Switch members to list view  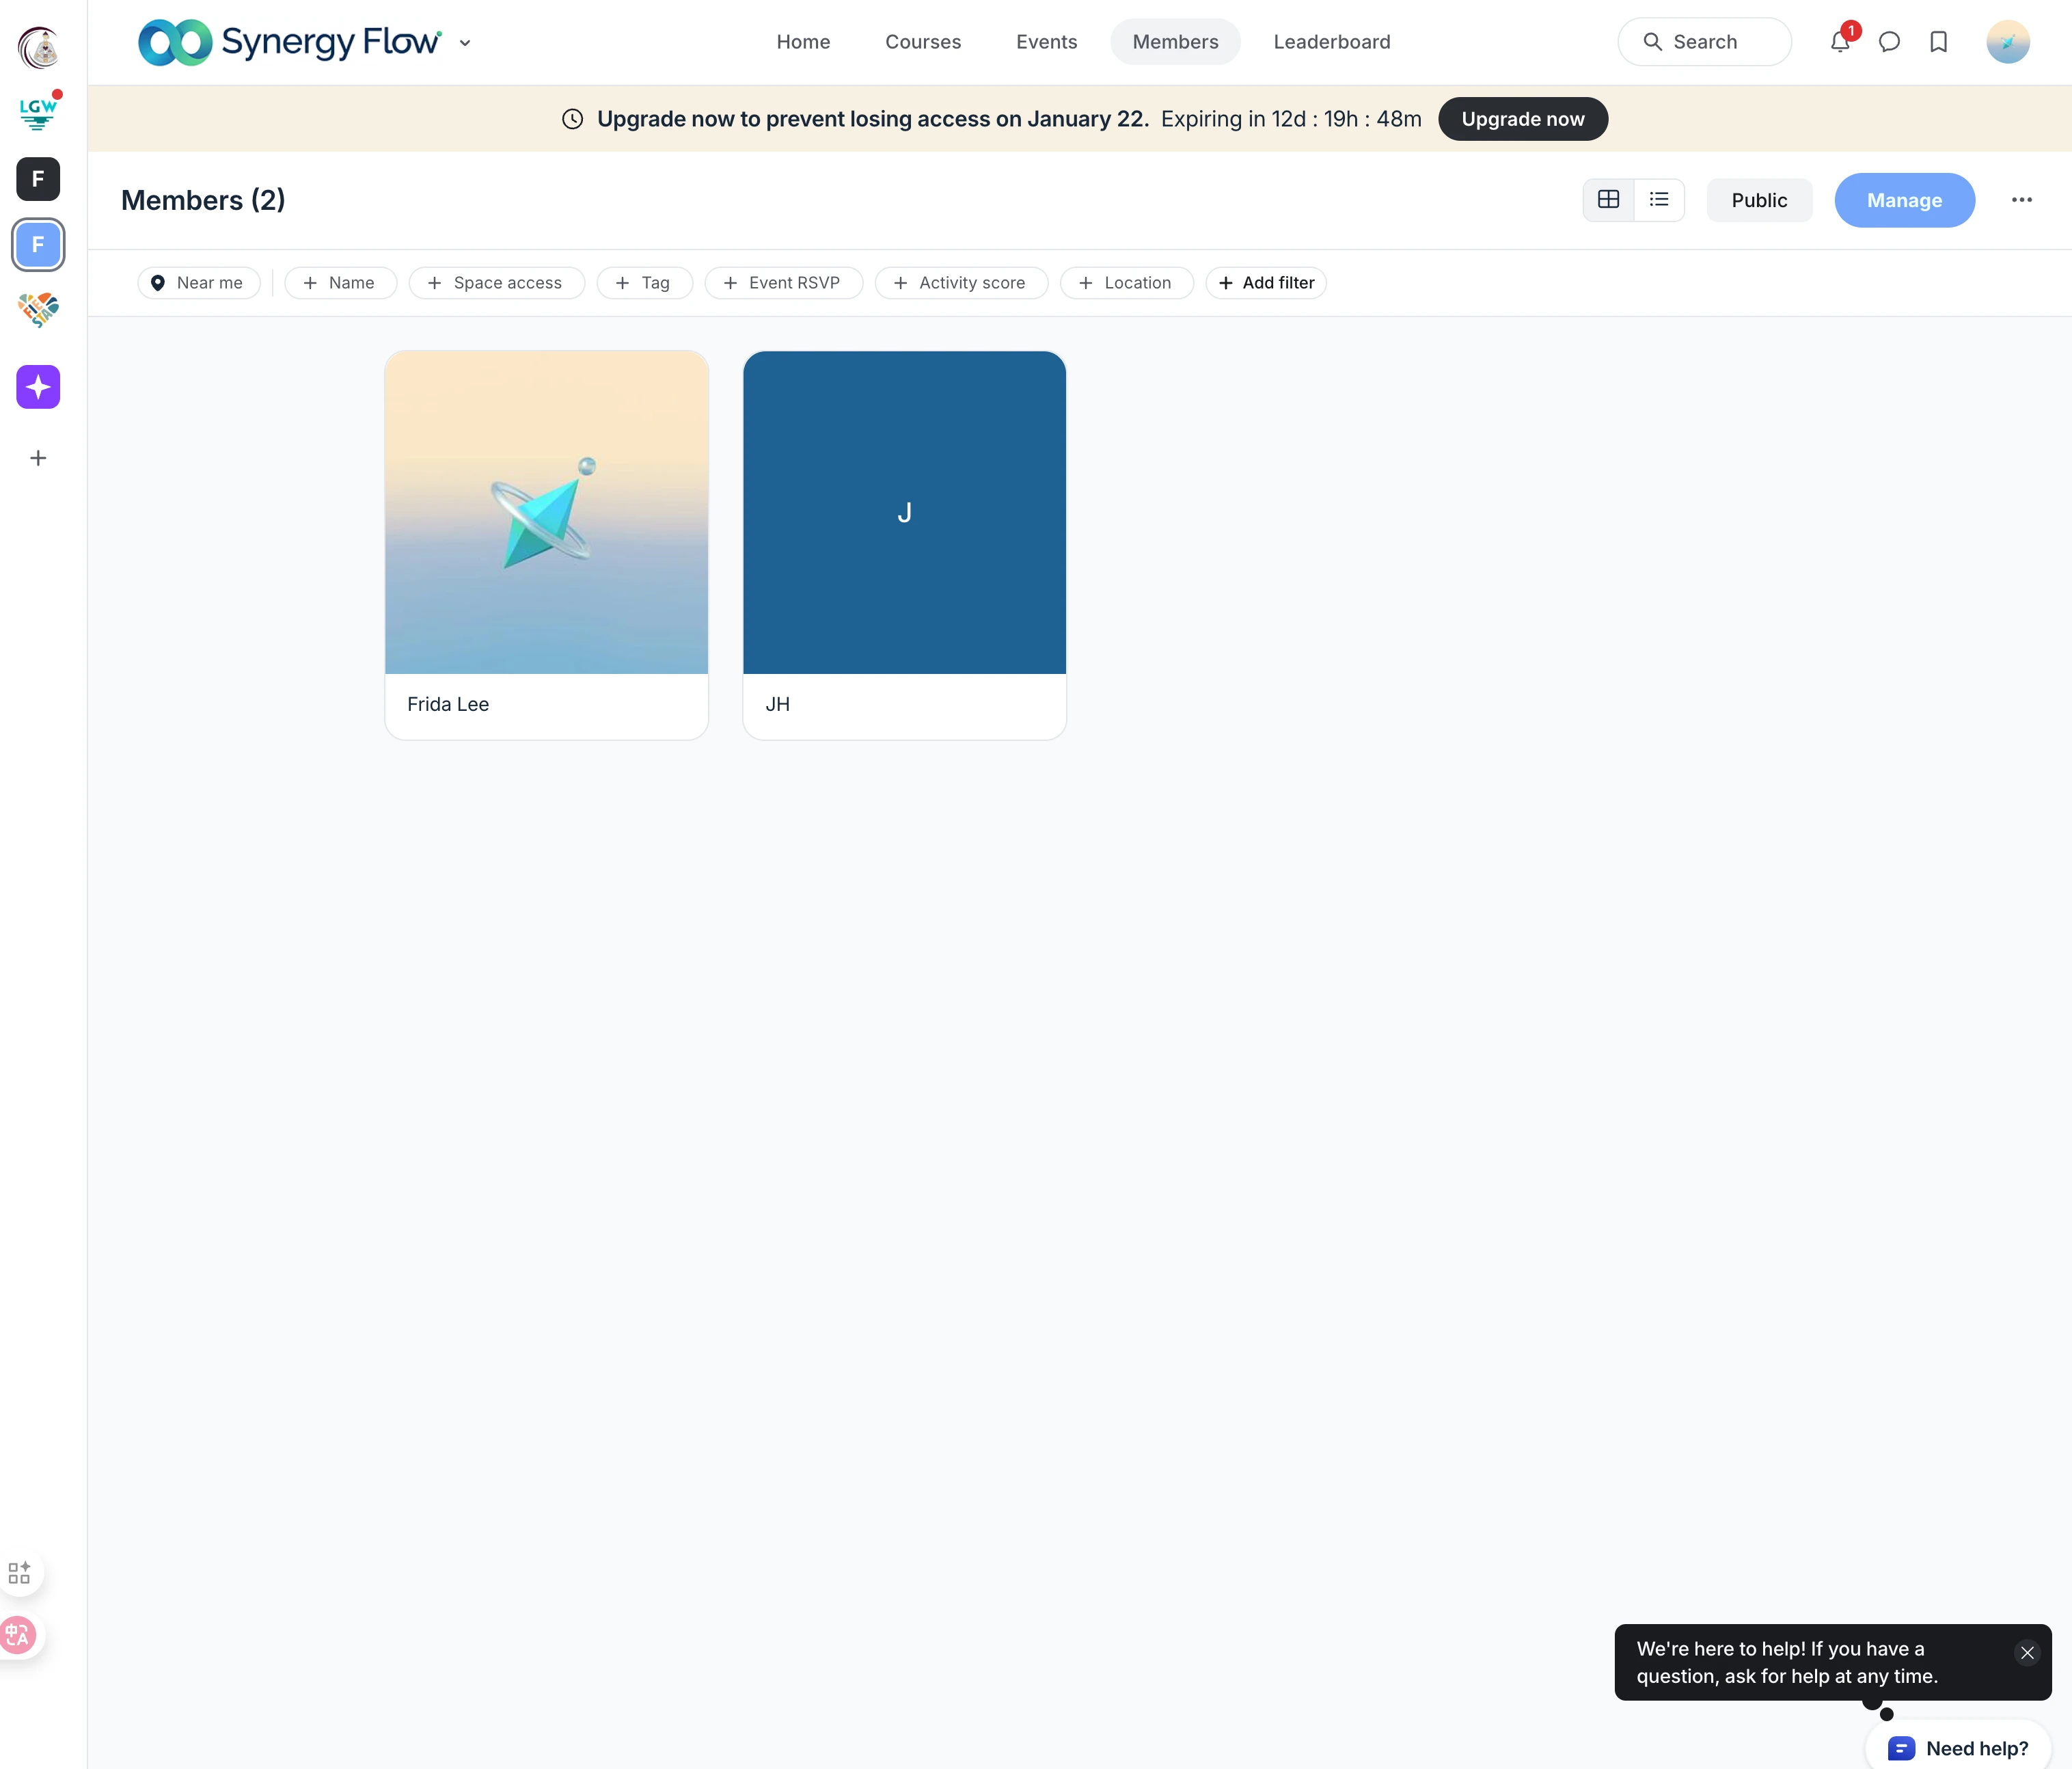pyautogui.click(x=1659, y=200)
